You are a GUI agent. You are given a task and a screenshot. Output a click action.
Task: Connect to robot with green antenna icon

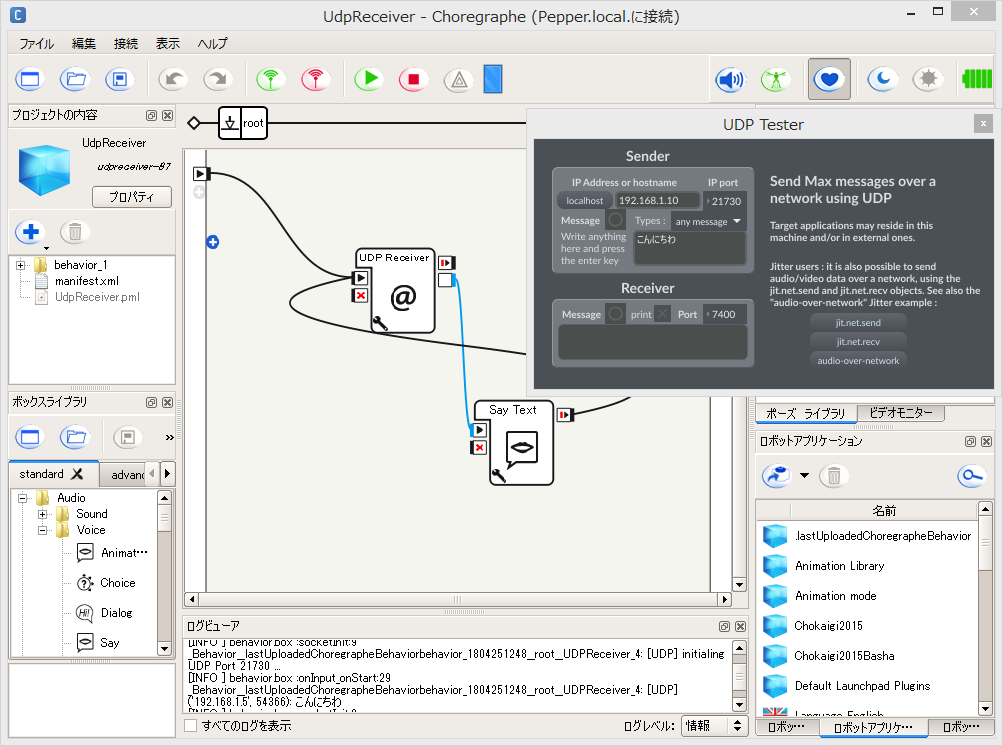point(271,80)
